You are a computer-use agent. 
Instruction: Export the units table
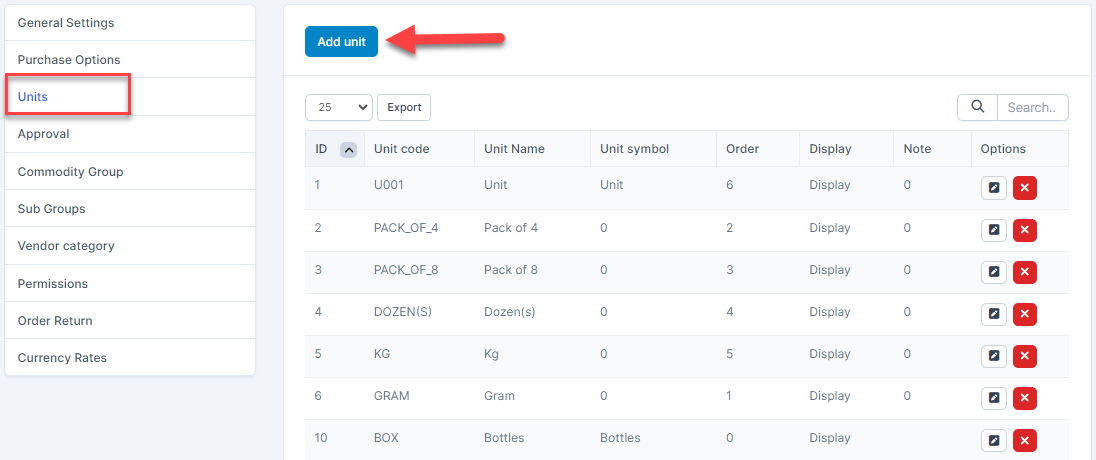tap(404, 108)
